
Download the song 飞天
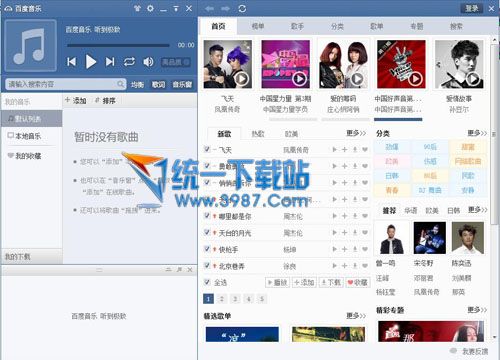click(355, 149)
